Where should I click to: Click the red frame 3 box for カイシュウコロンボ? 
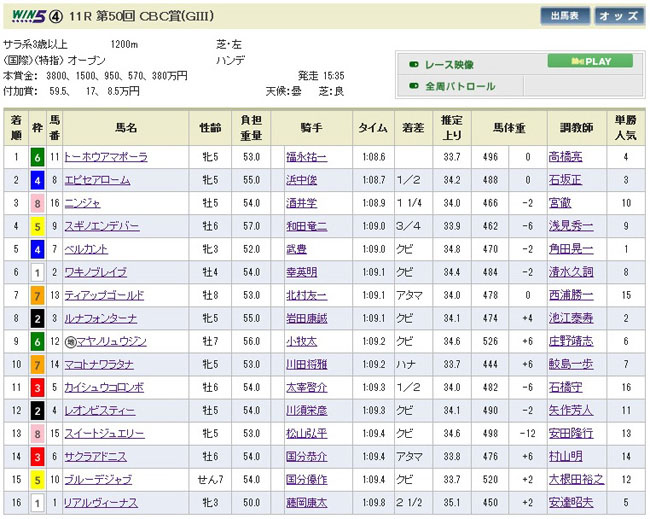point(37,387)
